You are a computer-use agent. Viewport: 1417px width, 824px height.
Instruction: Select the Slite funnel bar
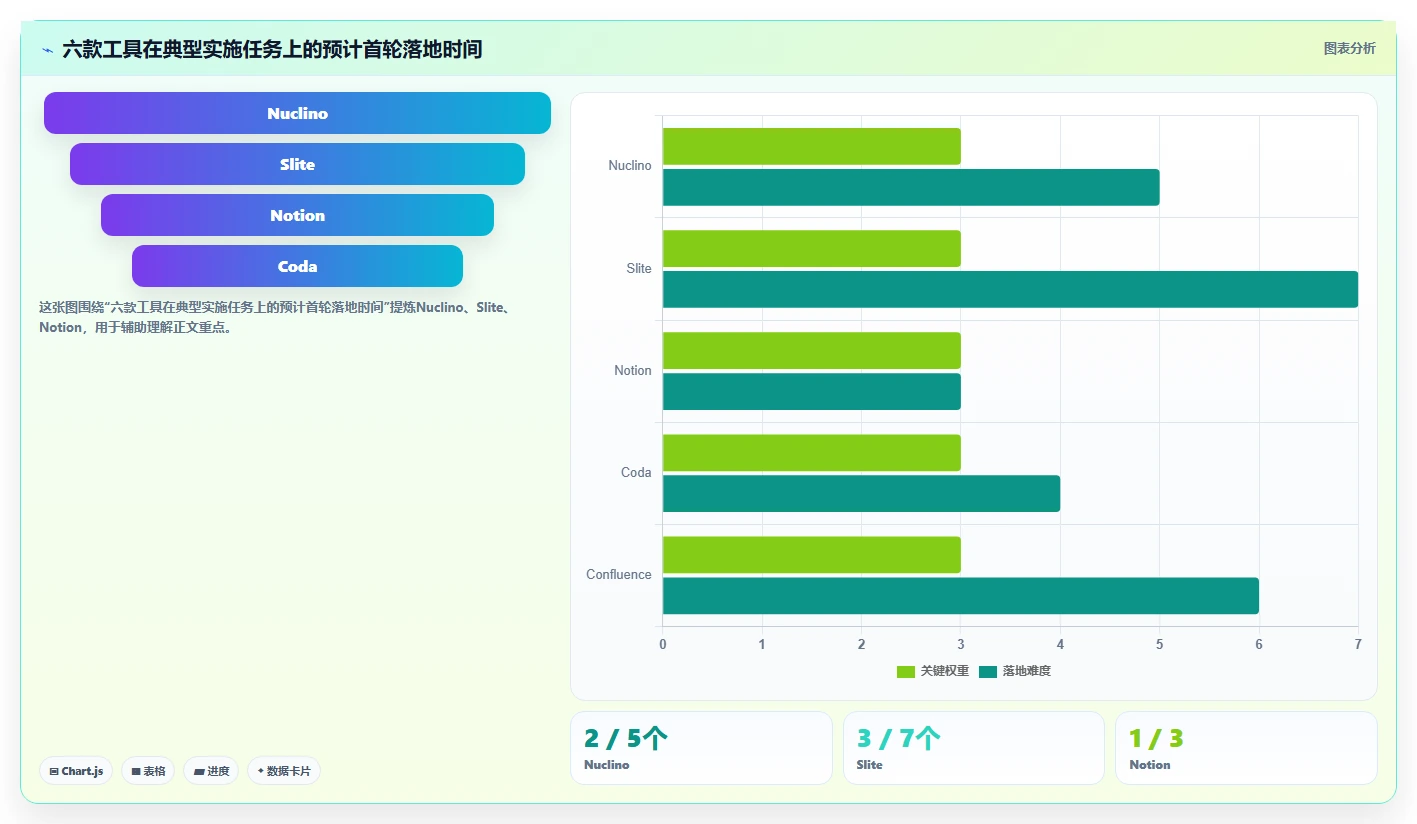(x=297, y=164)
